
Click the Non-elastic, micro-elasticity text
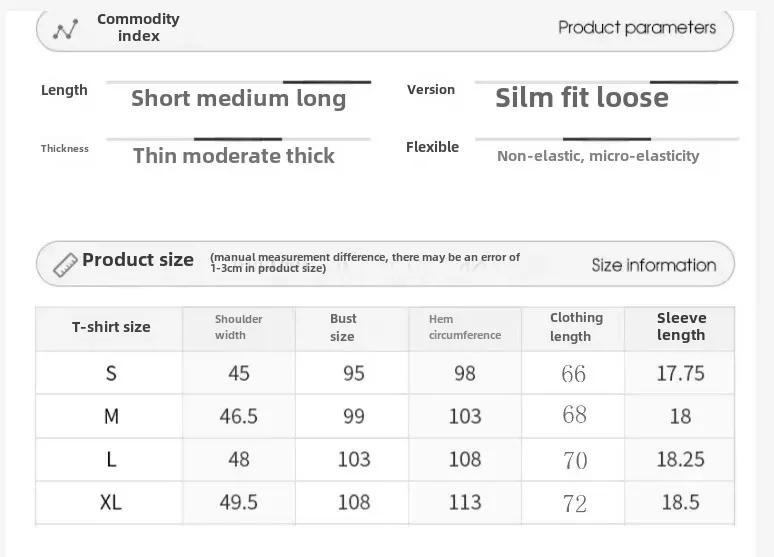(598, 156)
